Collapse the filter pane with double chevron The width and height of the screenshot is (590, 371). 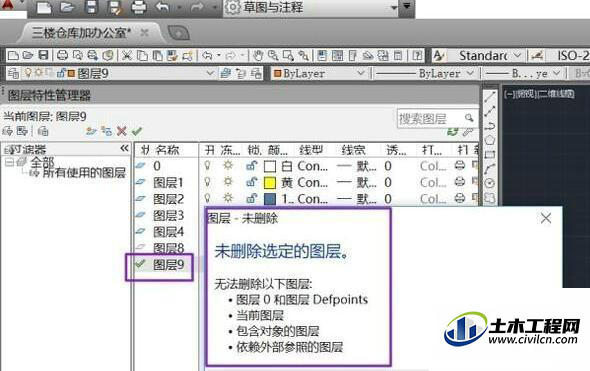(x=125, y=149)
